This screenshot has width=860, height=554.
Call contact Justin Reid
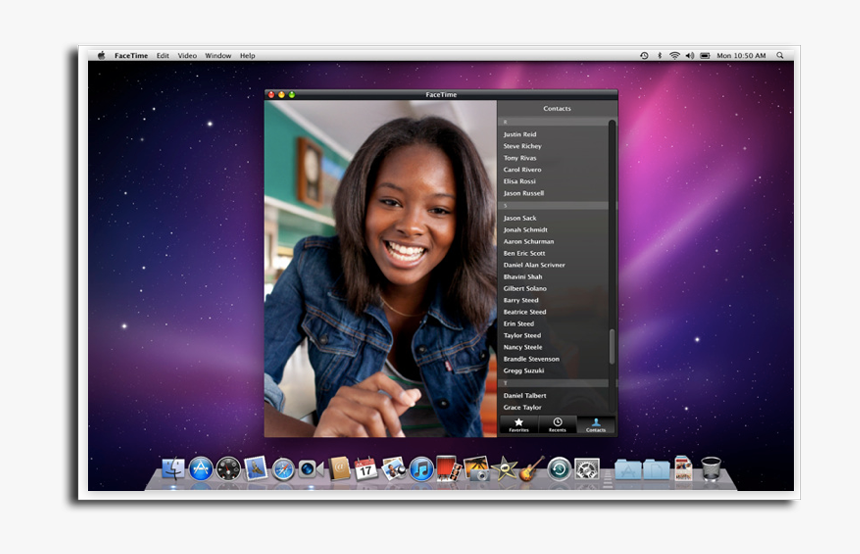[520, 134]
